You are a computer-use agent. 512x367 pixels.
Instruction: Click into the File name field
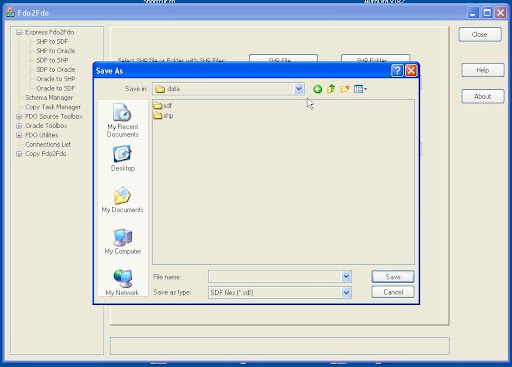(x=275, y=276)
